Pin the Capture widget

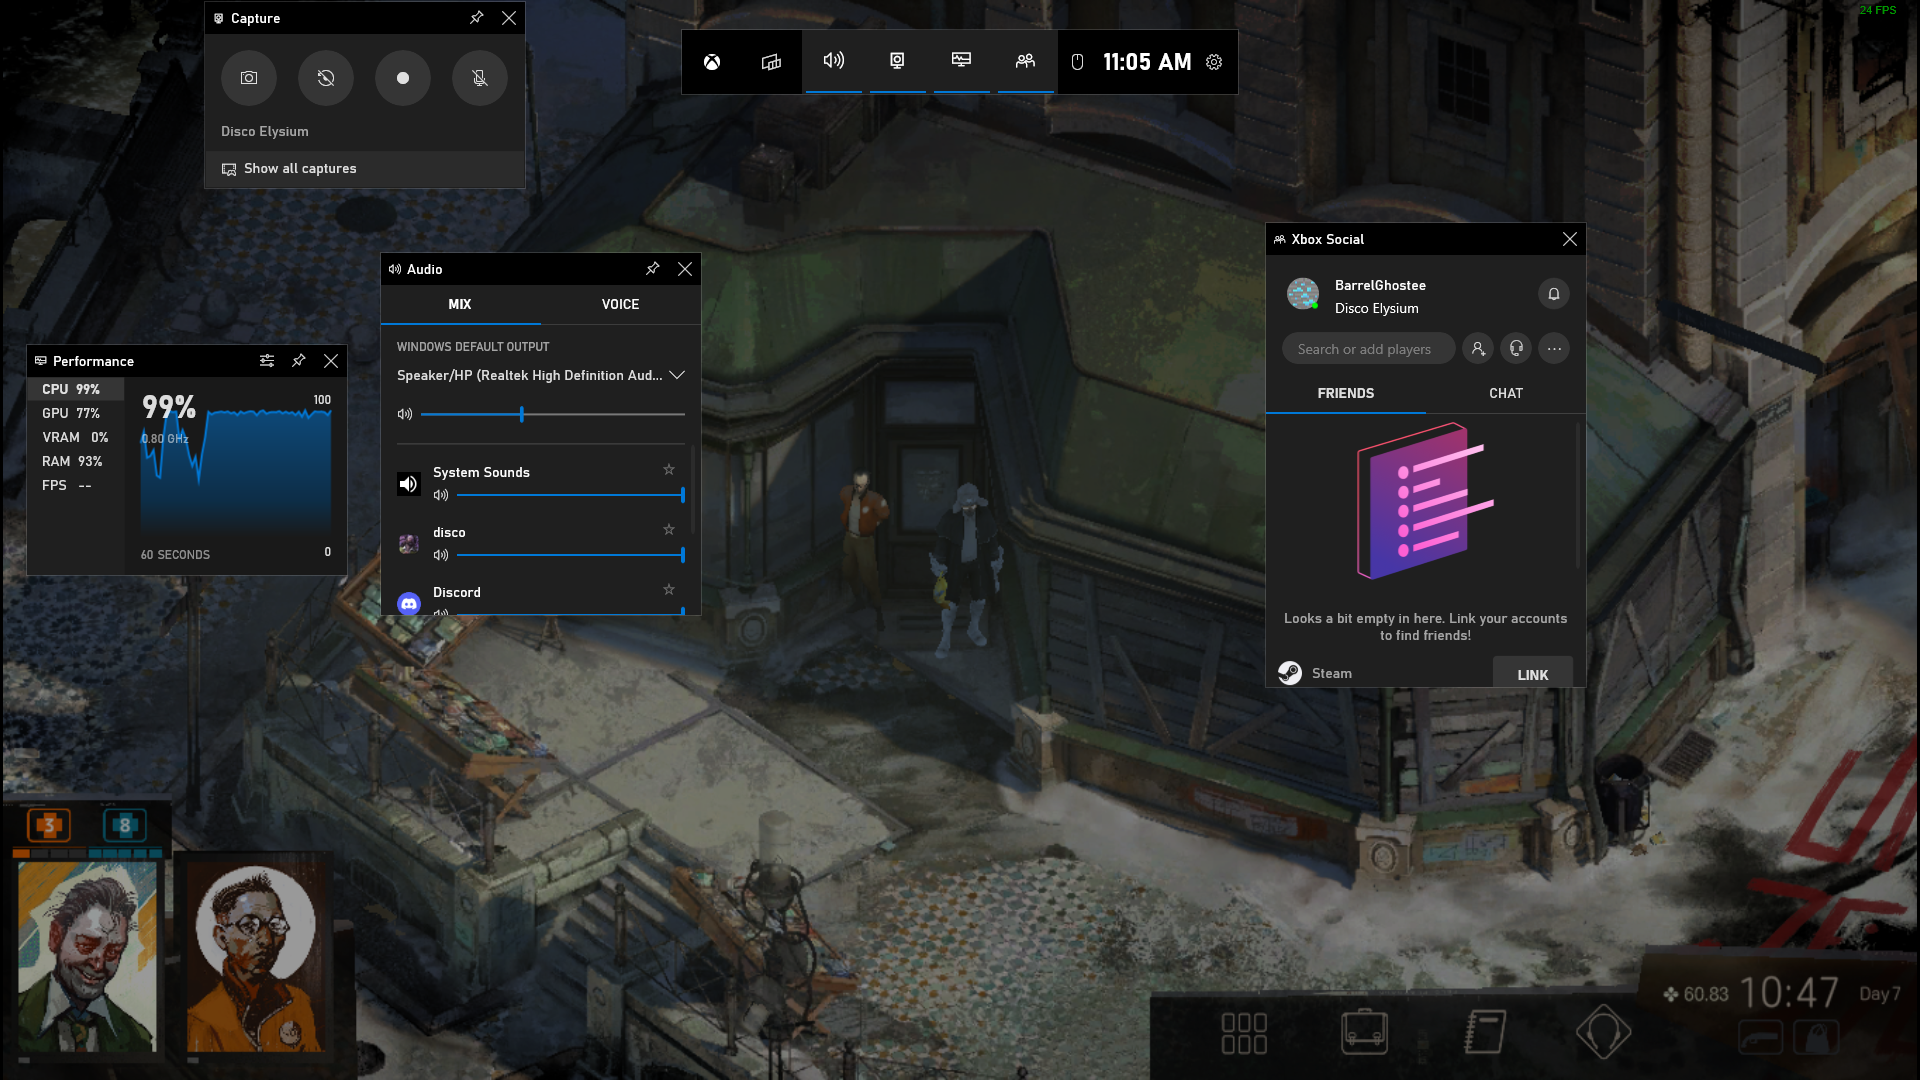tap(477, 18)
